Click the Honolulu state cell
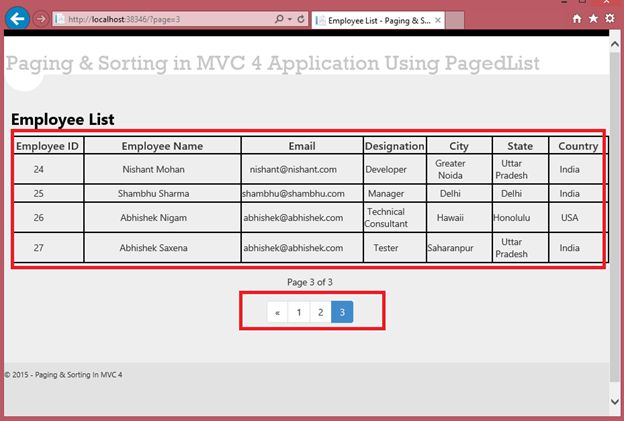 (511, 218)
